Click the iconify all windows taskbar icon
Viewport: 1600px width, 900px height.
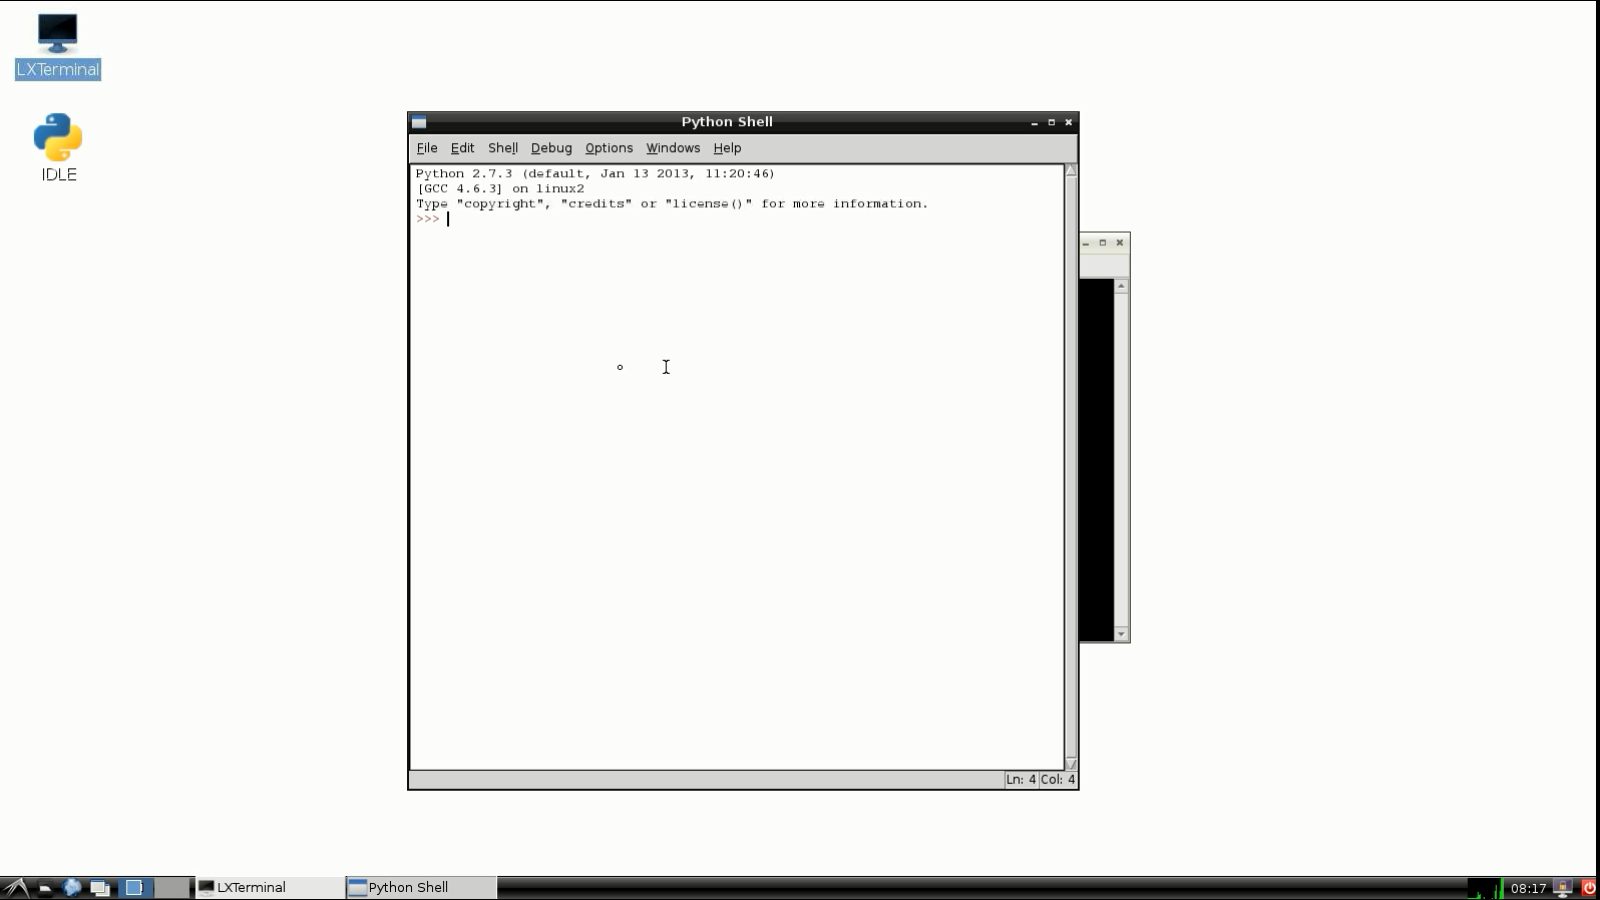(x=100, y=887)
